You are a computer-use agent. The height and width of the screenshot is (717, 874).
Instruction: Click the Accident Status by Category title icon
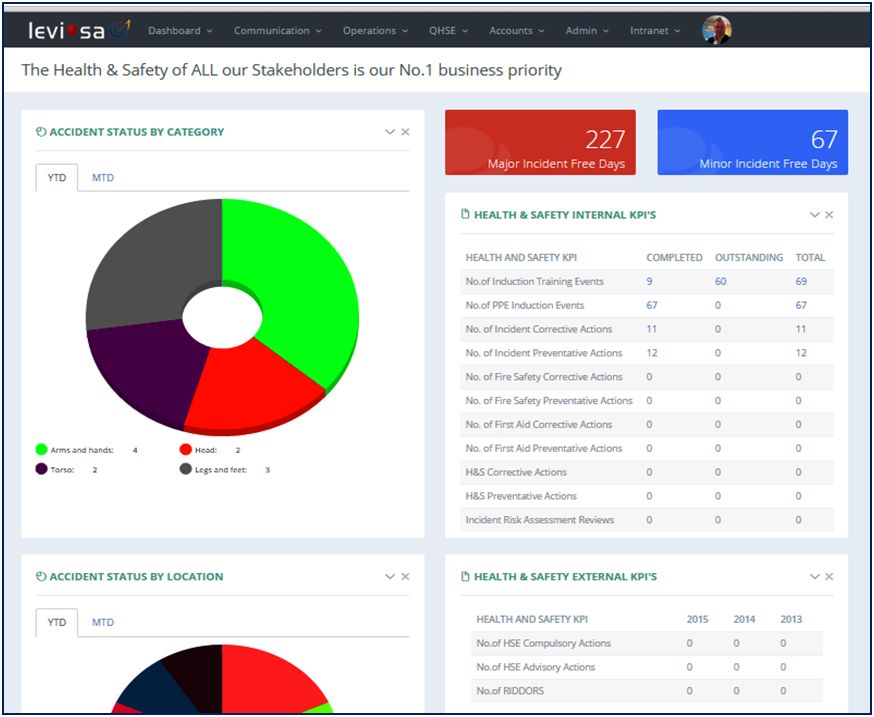click(41, 132)
